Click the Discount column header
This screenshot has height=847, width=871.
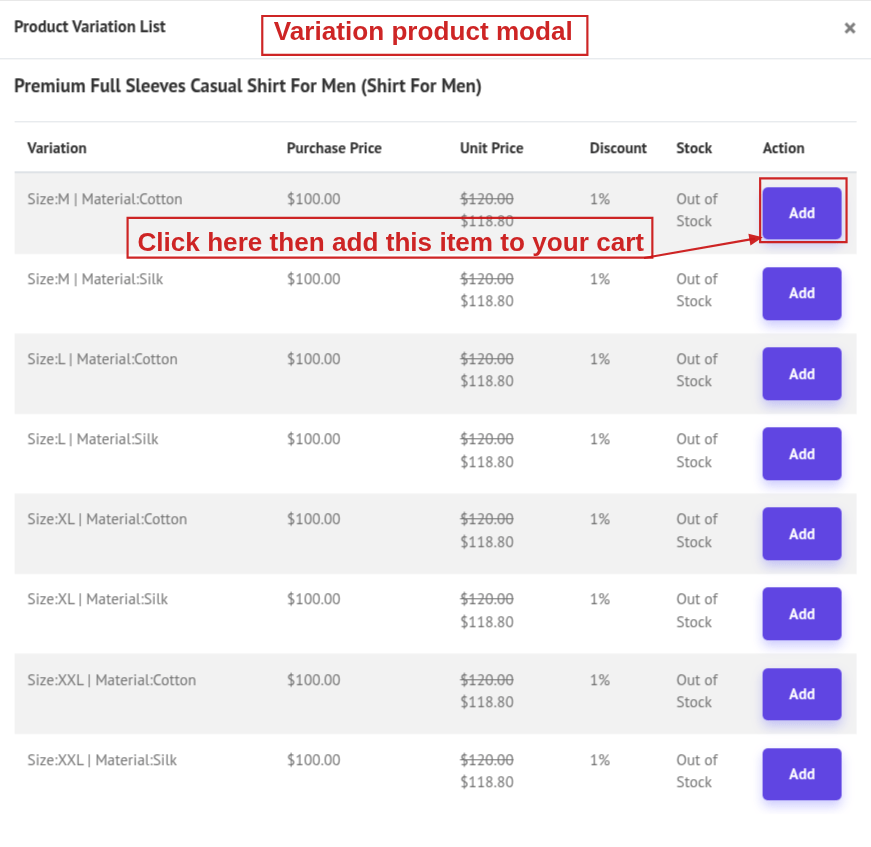[x=618, y=148]
